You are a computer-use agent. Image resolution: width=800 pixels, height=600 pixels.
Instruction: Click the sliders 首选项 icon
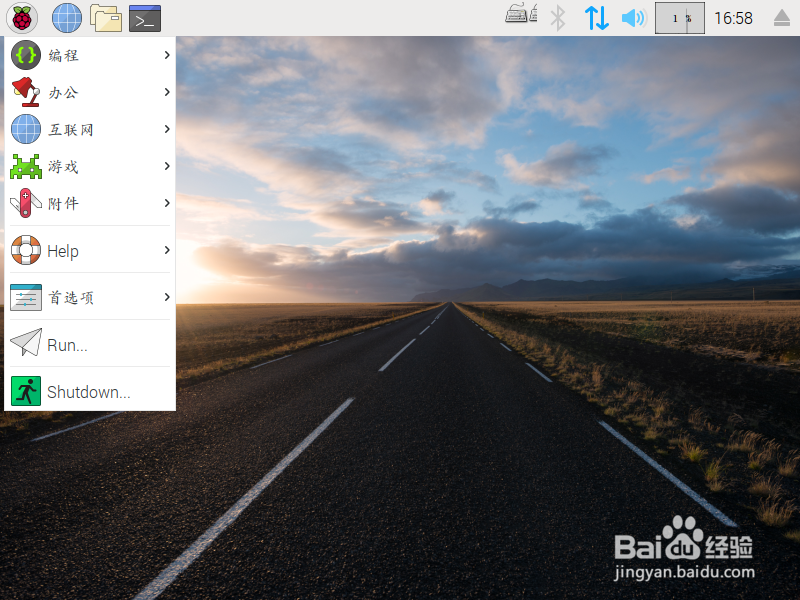[x=26, y=297]
